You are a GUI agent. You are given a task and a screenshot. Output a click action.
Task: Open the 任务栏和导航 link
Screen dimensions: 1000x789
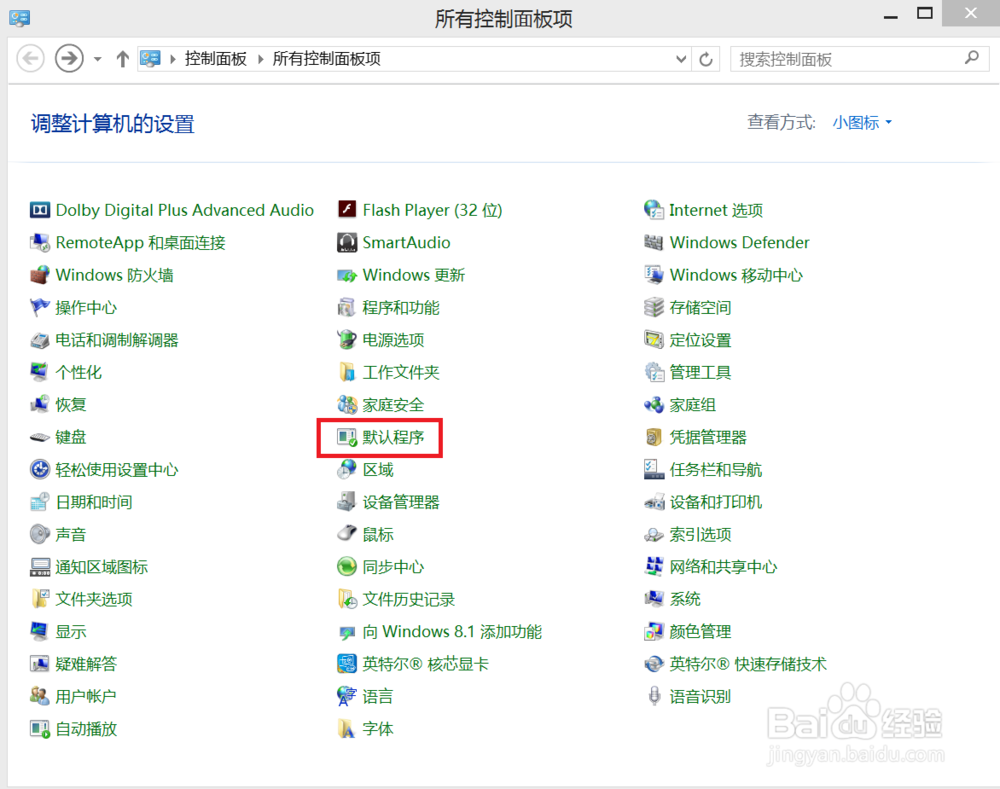coord(716,469)
